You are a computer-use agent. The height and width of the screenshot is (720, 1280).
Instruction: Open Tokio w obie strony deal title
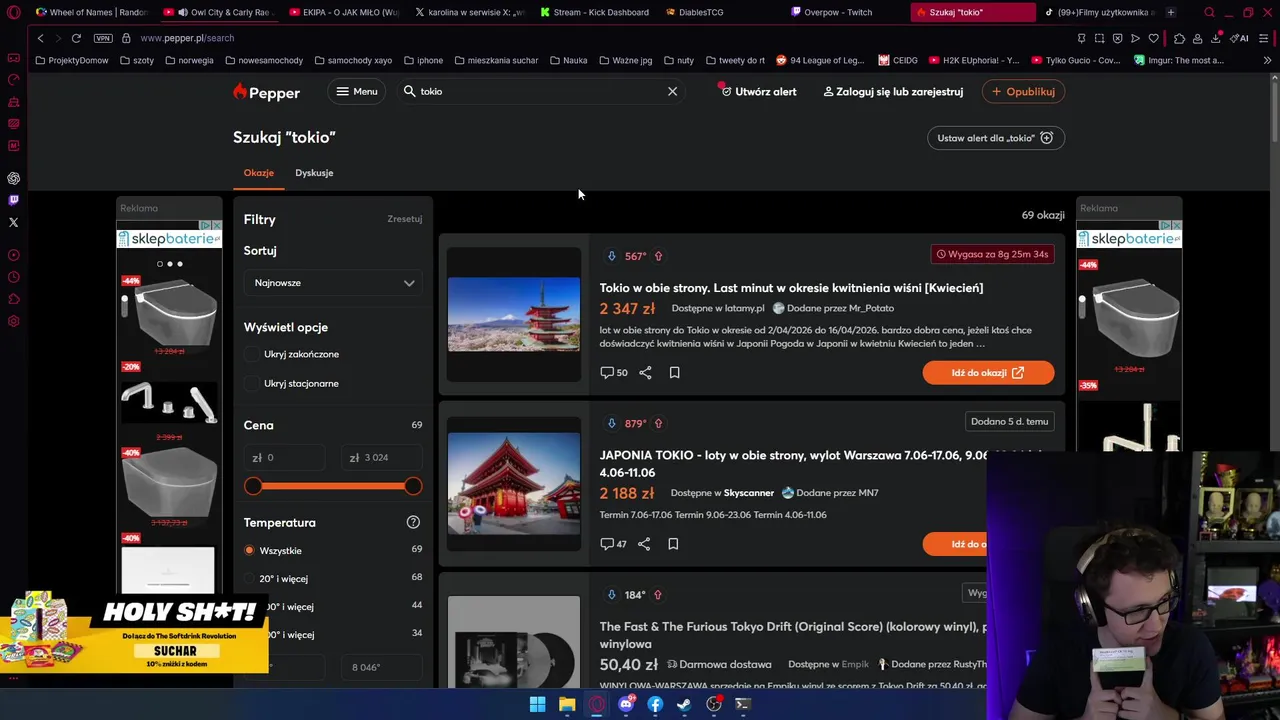791,288
